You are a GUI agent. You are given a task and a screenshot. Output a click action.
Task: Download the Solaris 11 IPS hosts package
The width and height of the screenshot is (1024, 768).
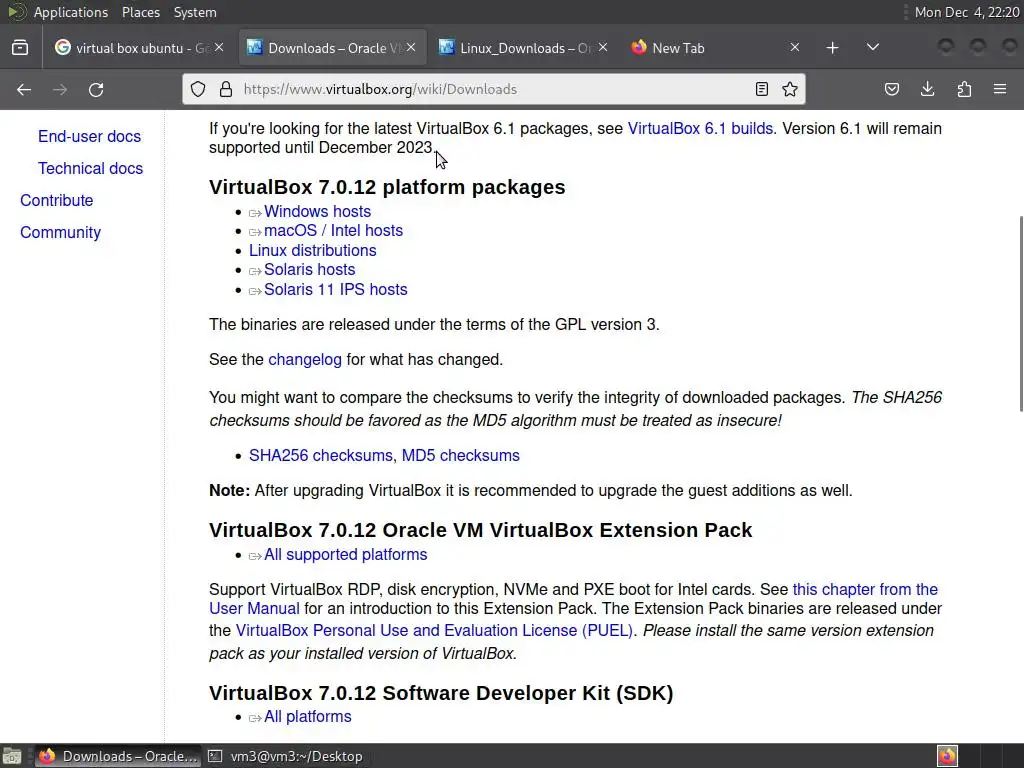tap(336, 289)
